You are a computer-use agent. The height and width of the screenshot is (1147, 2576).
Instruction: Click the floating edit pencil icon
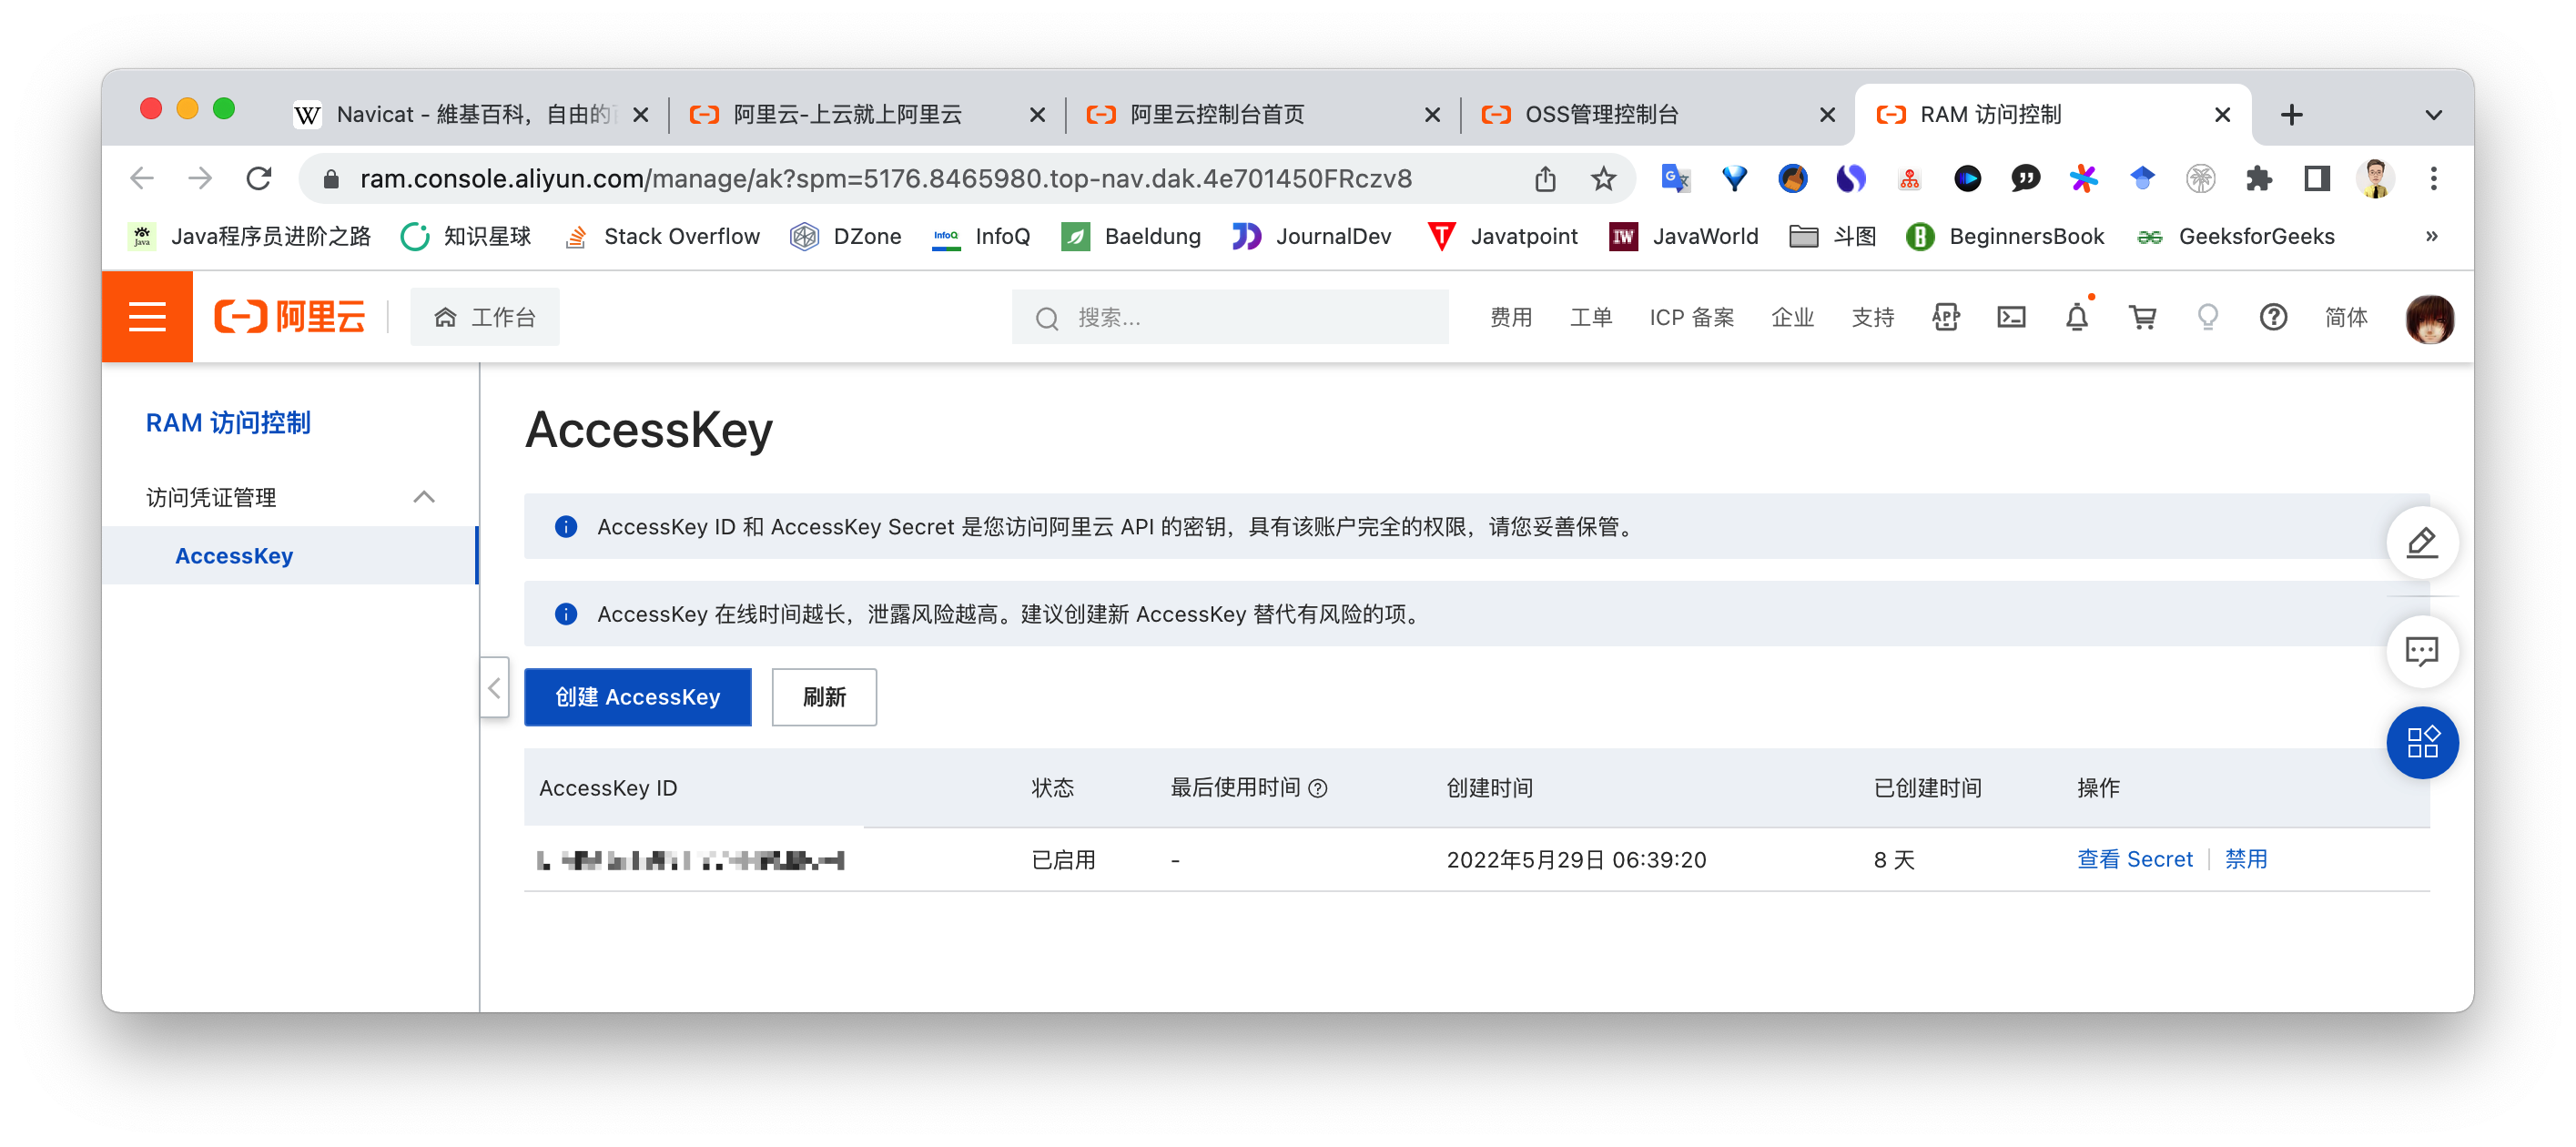point(2421,543)
